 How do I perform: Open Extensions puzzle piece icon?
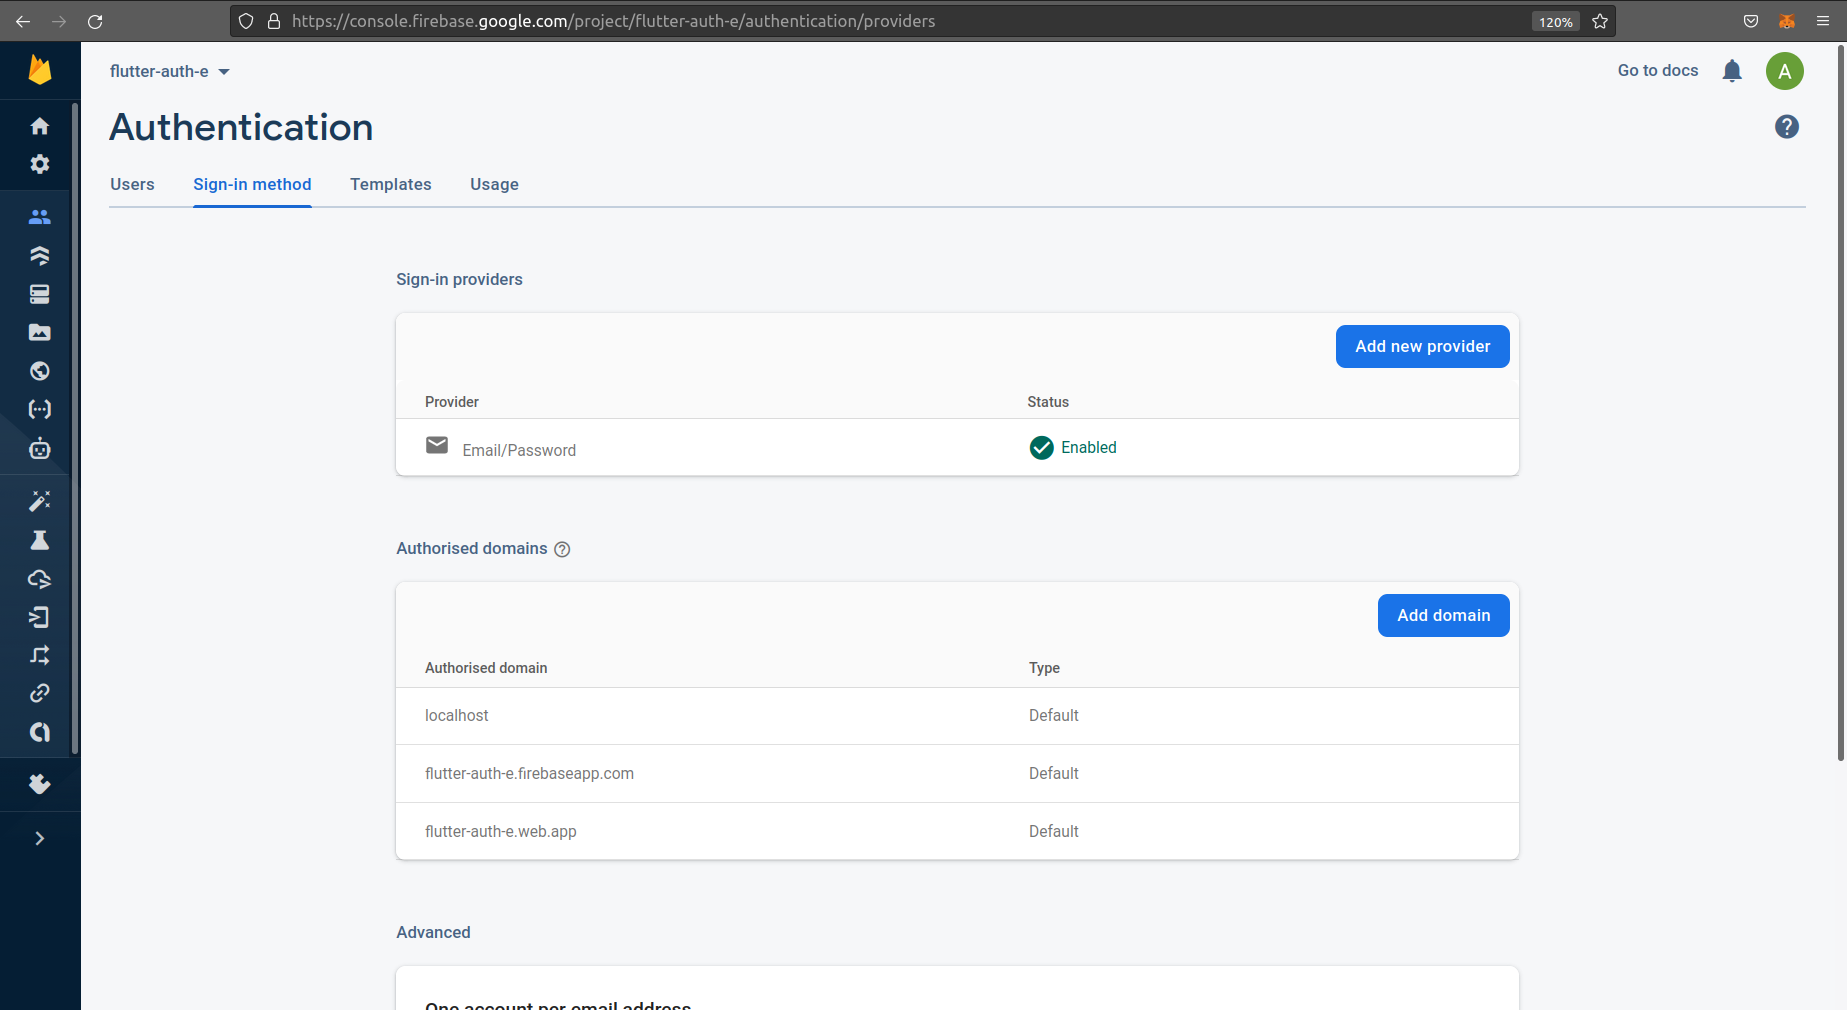(40, 784)
